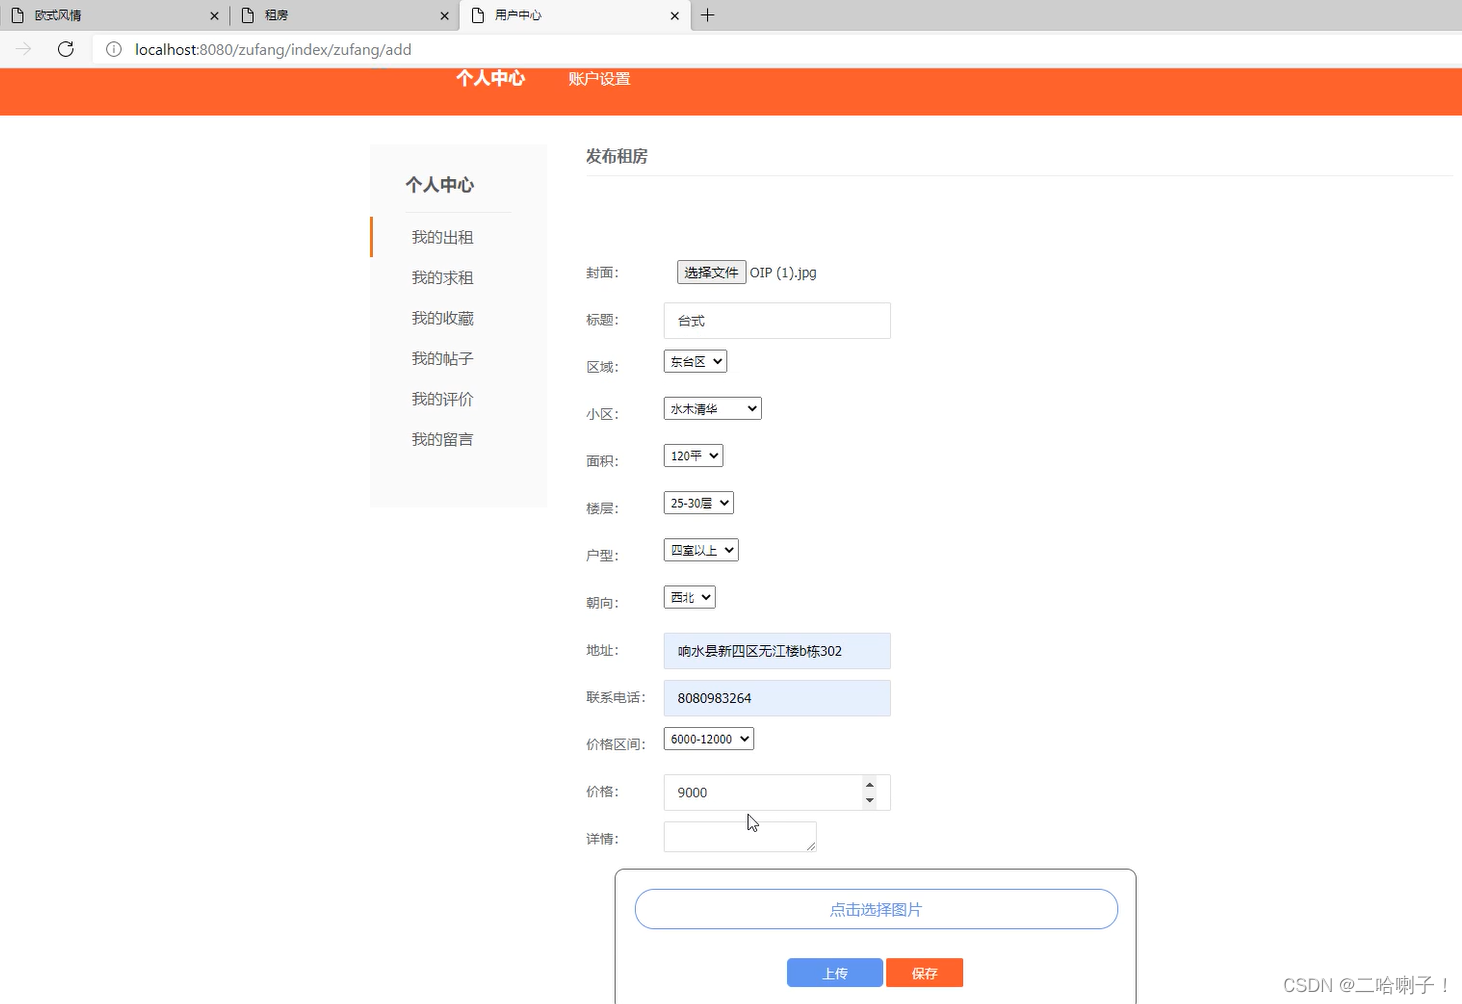Close the 欧式风情 tab
Viewport: 1462px width, 1004px height.
pos(213,15)
